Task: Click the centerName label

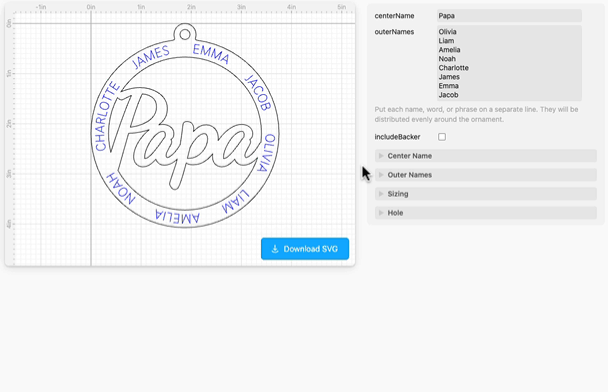Action: point(394,16)
